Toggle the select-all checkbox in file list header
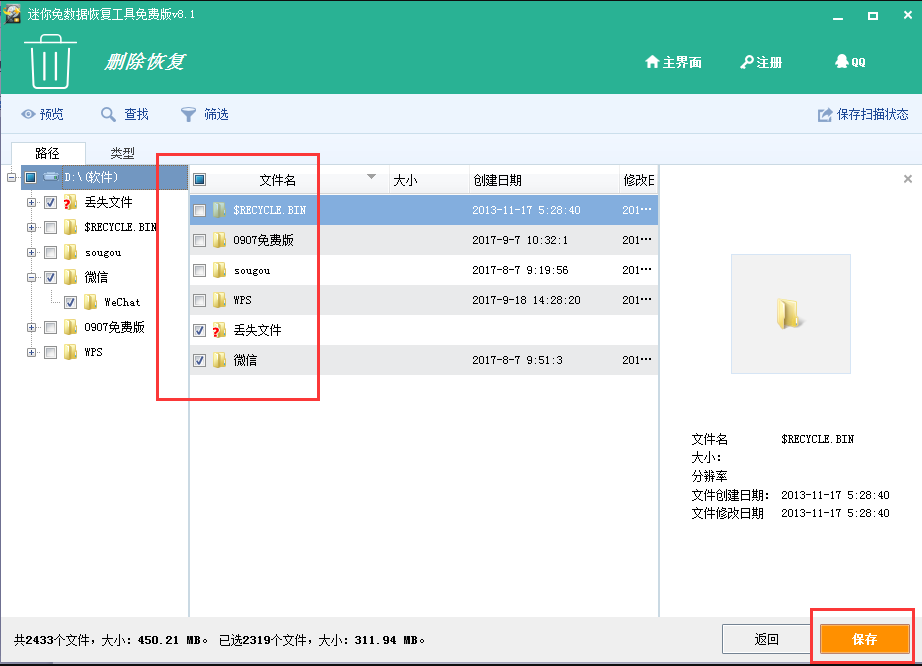The height and width of the screenshot is (666, 922). (200, 180)
